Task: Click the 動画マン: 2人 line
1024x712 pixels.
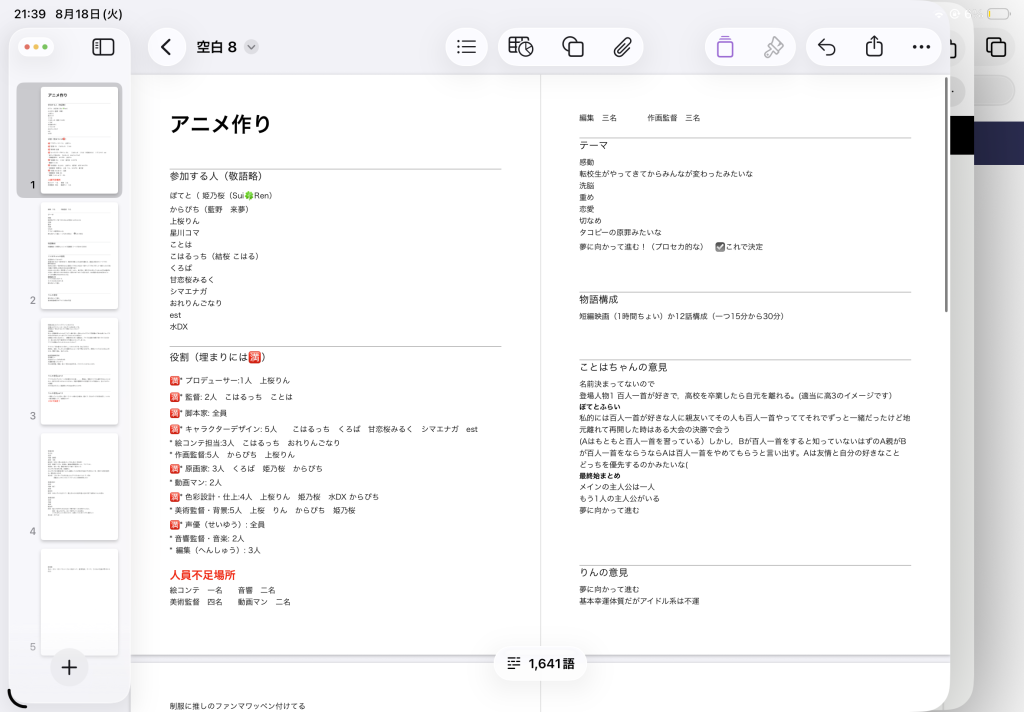Action: click(197, 483)
